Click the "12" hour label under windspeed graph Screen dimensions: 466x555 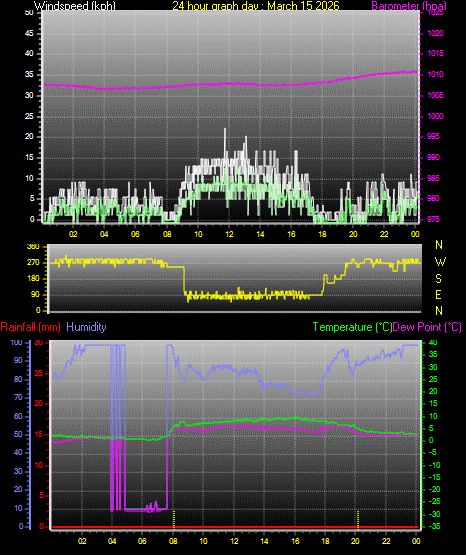(229, 234)
